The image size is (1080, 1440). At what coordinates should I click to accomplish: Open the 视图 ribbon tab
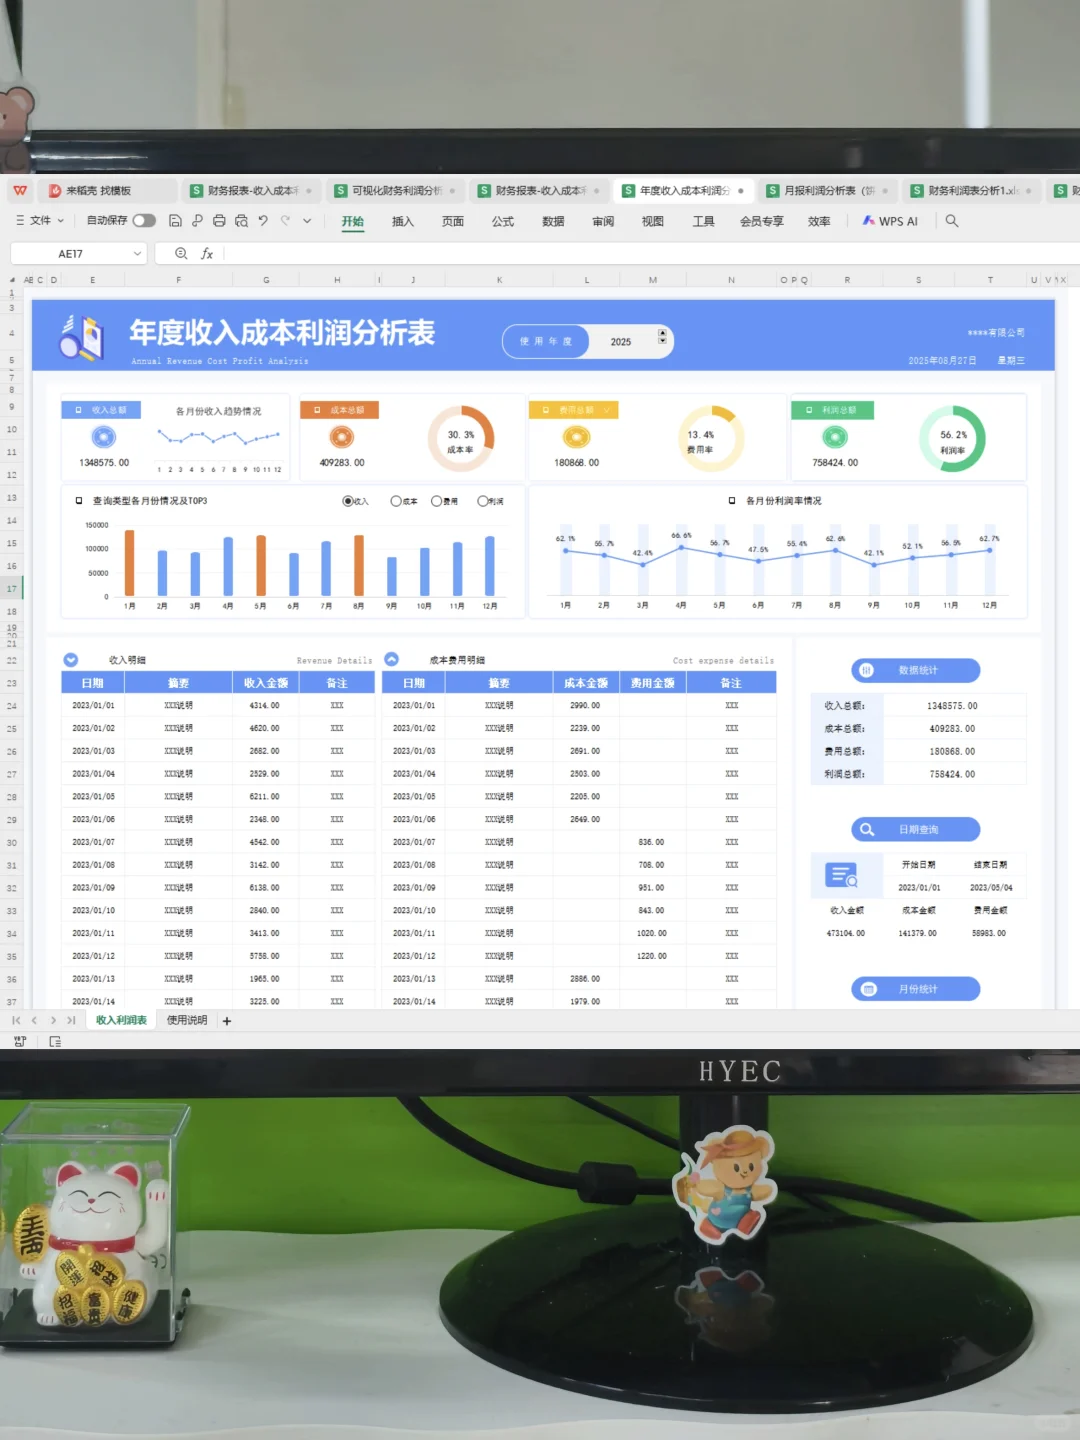coord(653,222)
